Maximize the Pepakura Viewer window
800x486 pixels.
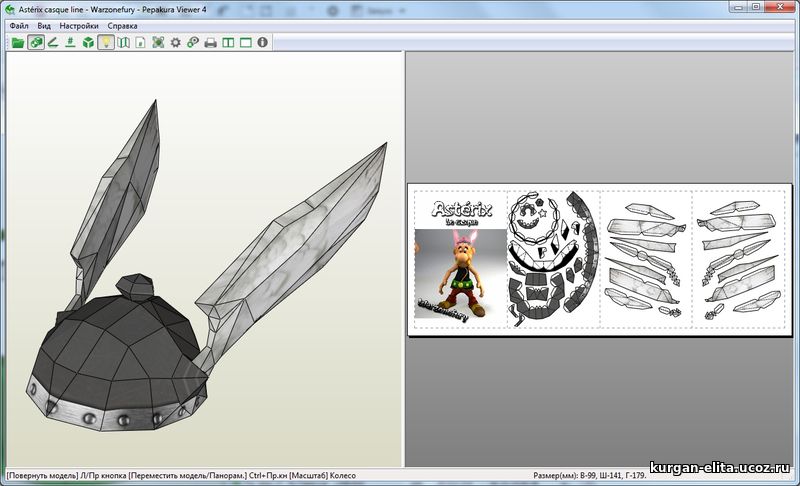point(756,7)
